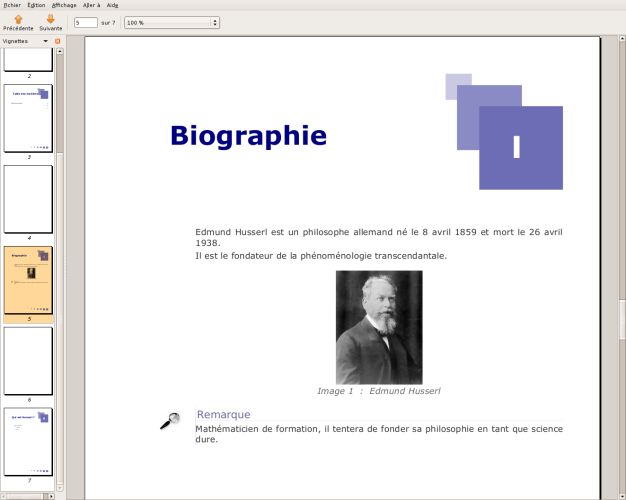Viewport: 626px width, 500px height.
Task: Select blank page 4 thumbnail
Action: point(28,198)
